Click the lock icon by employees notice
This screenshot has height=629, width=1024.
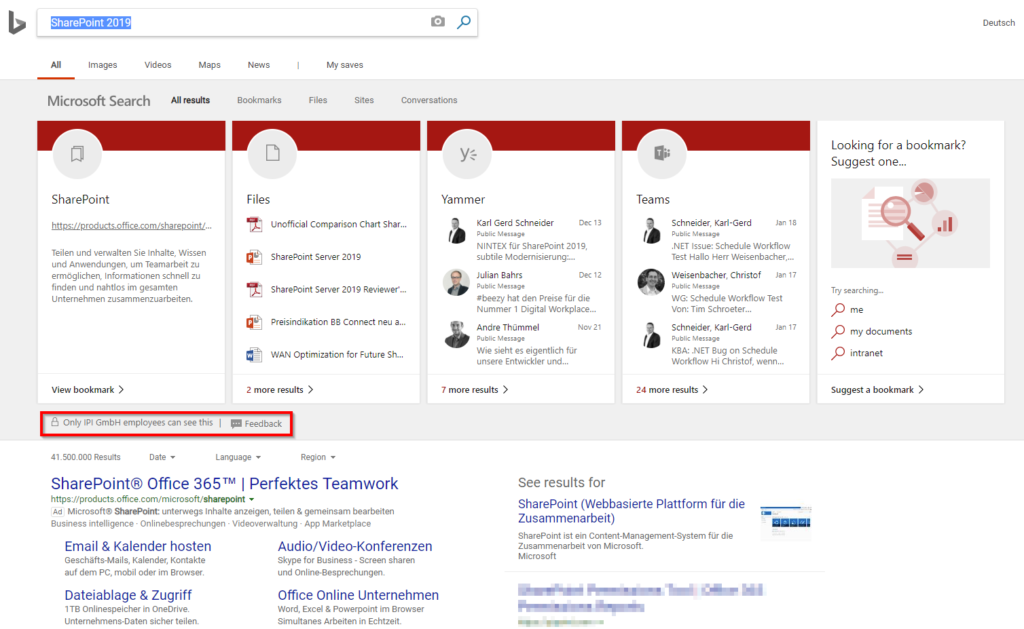click(x=55, y=422)
